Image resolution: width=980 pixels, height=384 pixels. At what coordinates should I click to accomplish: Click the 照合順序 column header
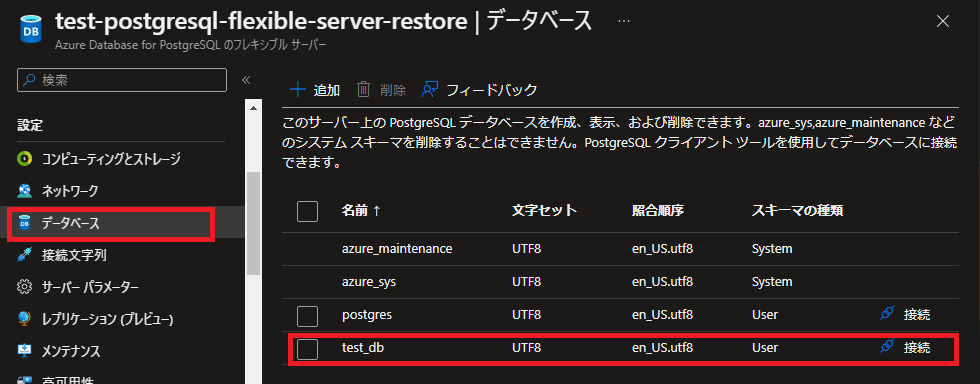click(658, 211)
